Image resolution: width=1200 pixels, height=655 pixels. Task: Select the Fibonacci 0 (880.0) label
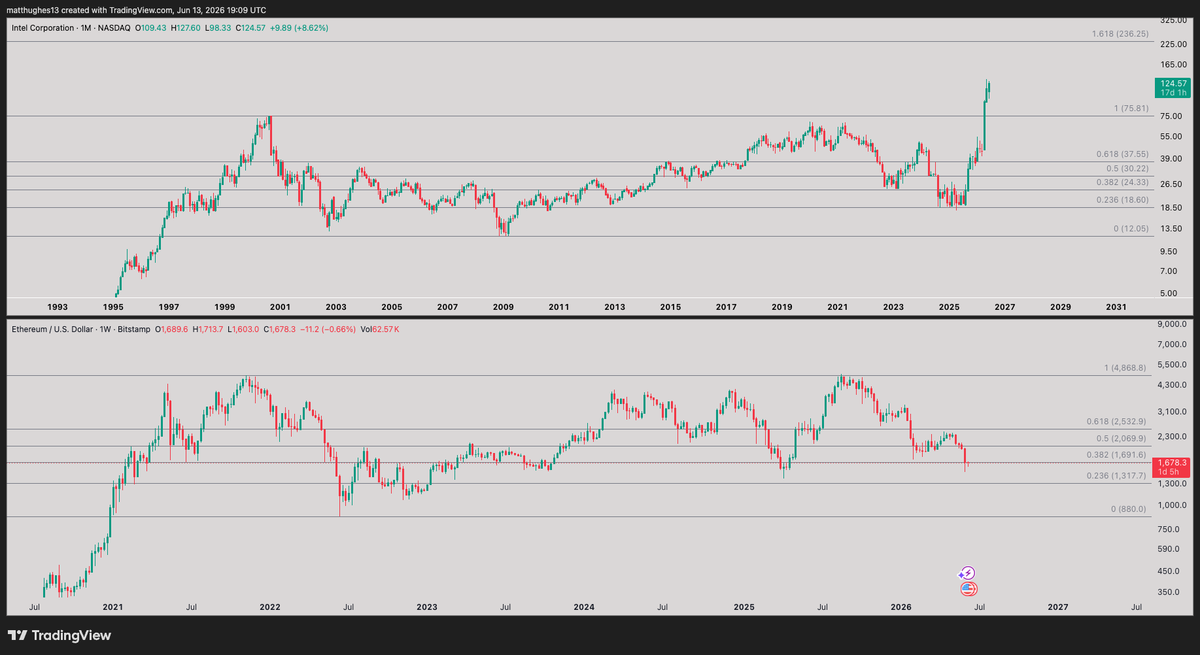click(x=1127, y=509)
